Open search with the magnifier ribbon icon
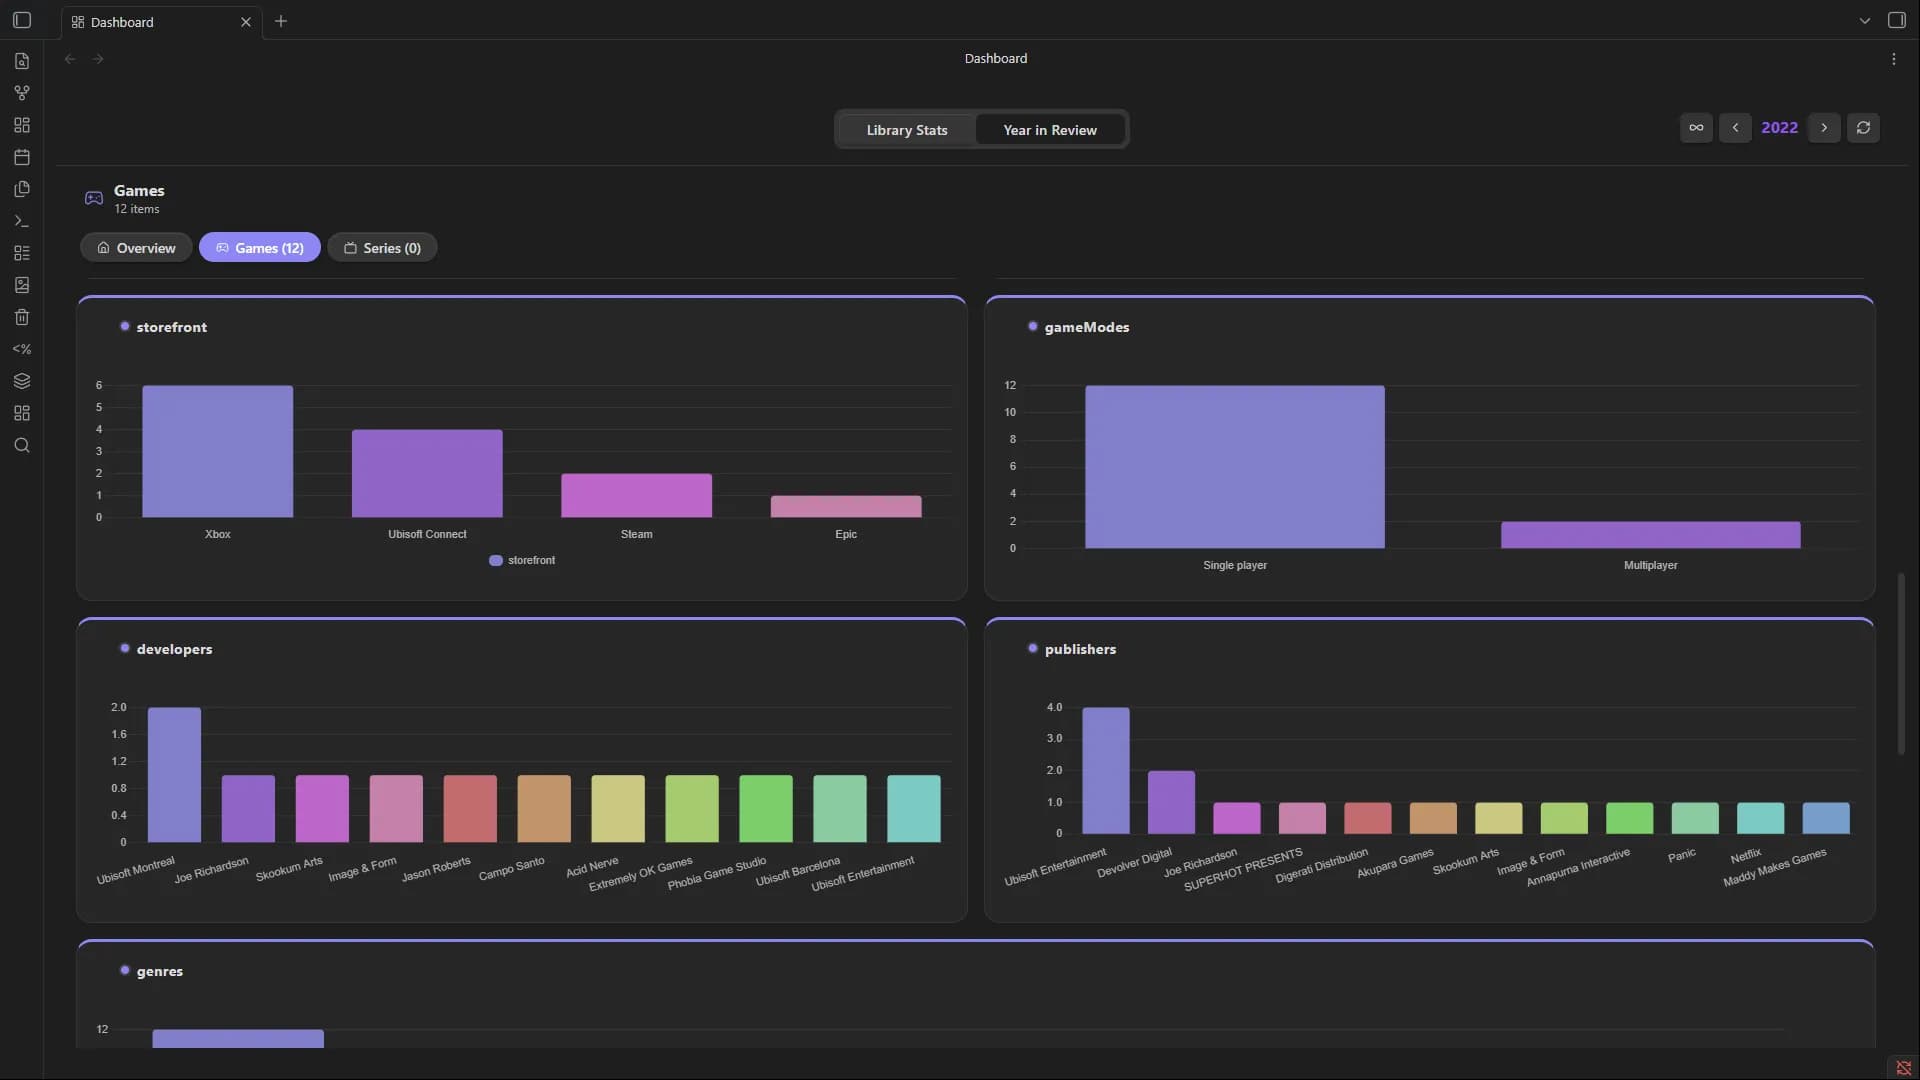 click(22, 445)
